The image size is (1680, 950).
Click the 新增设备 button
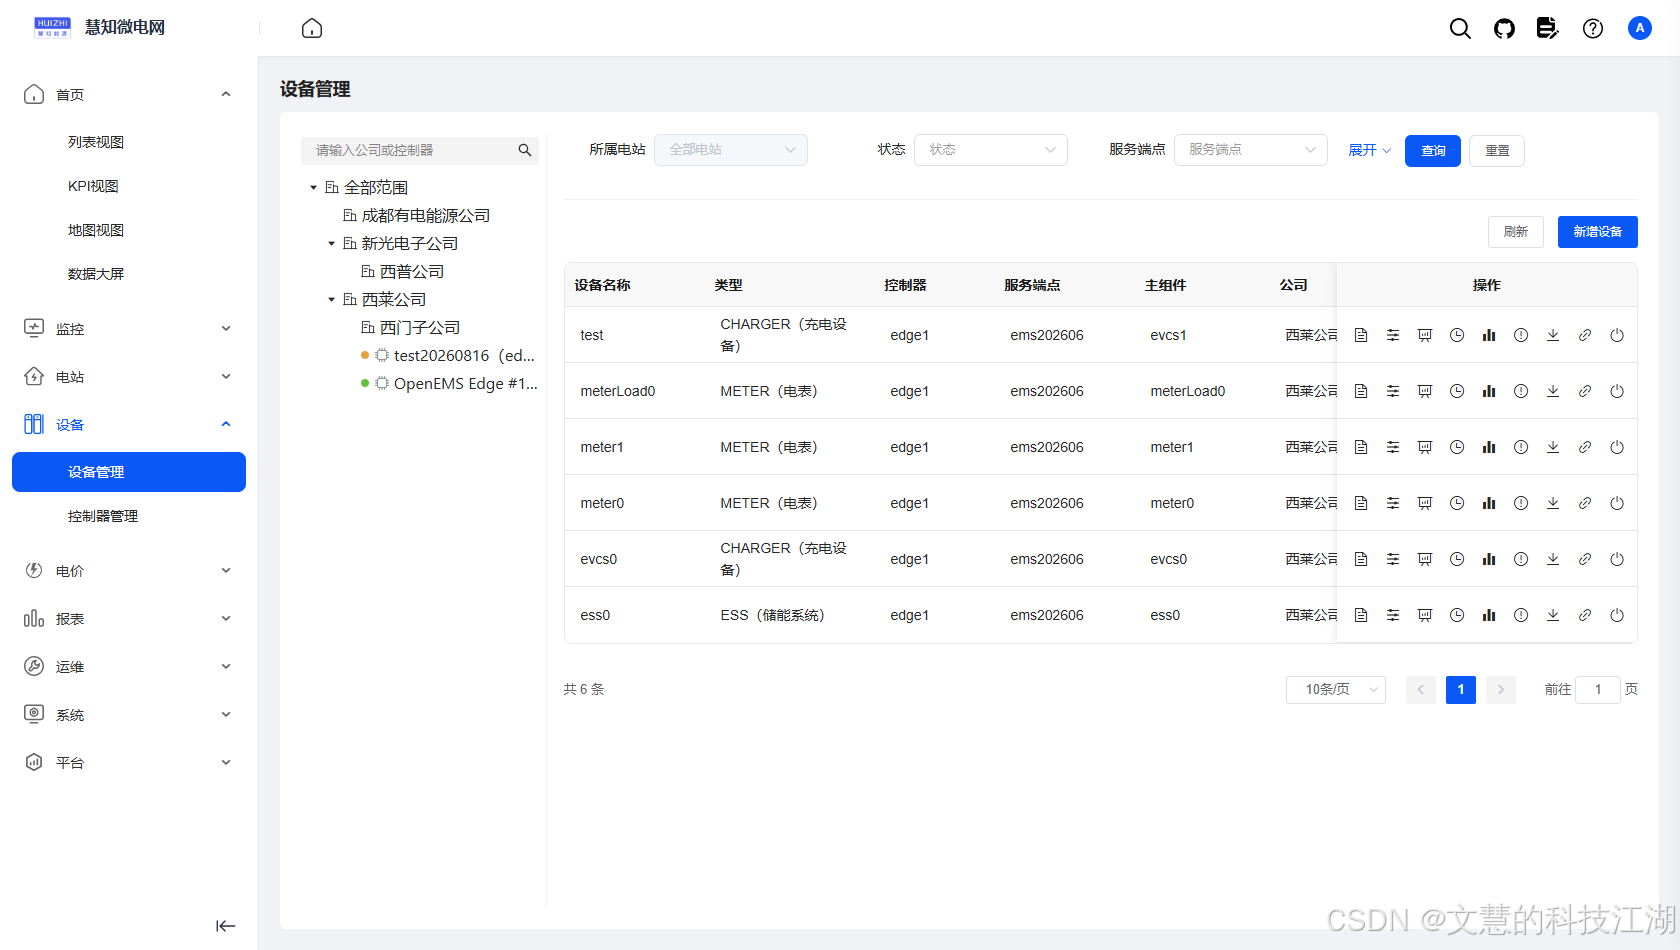1598,232
